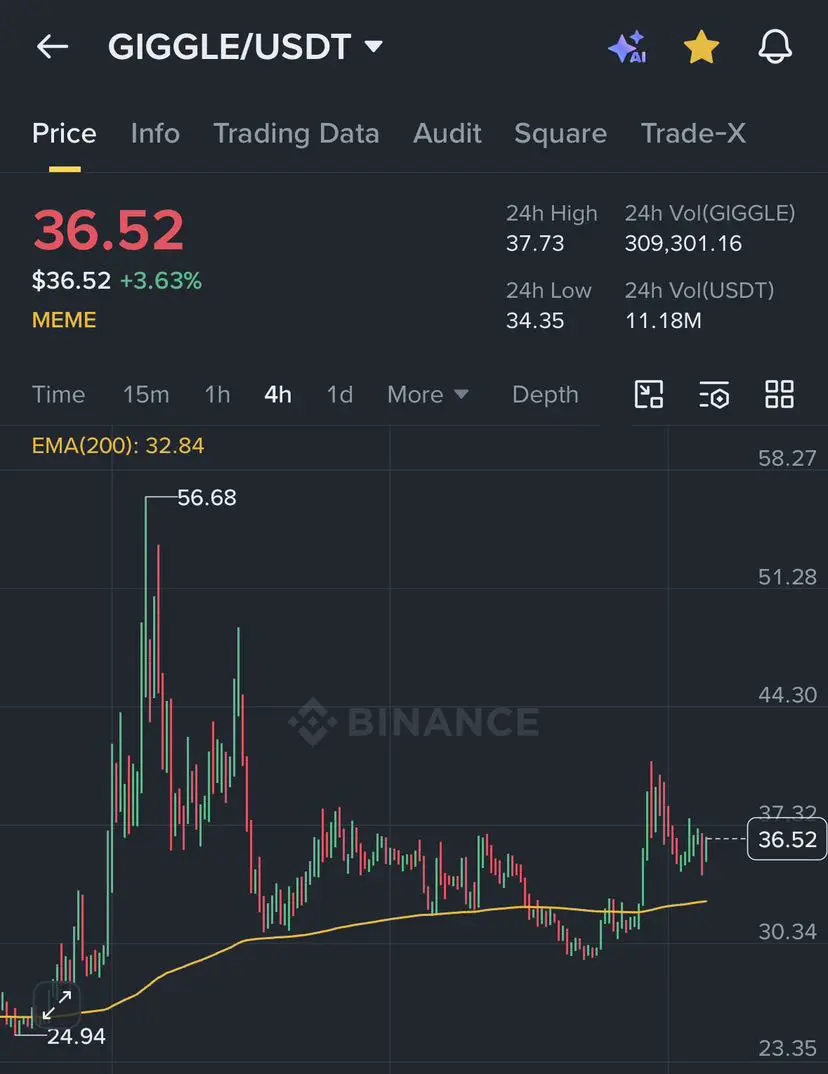Screen dimensions: 828x1074
Task: Expand the More intervals dropdown
Action: (428, 395)
